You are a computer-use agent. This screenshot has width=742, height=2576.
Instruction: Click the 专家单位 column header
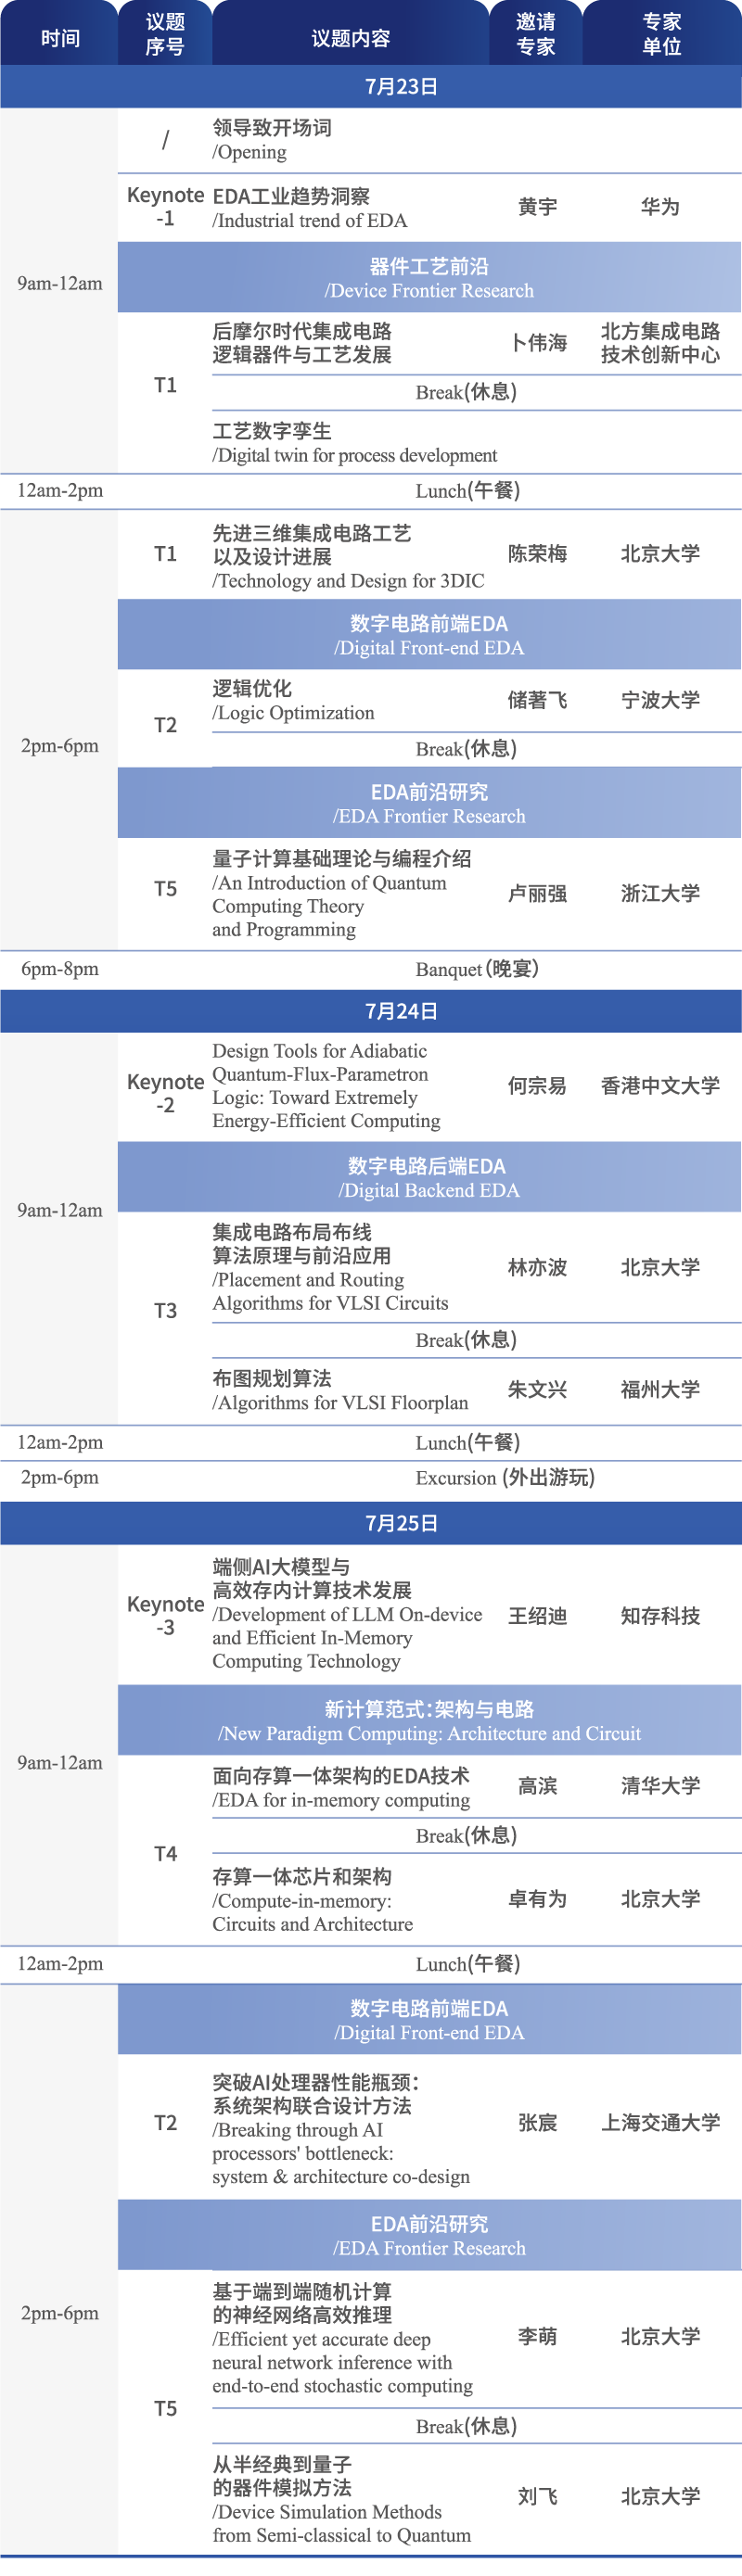(661, 34)
